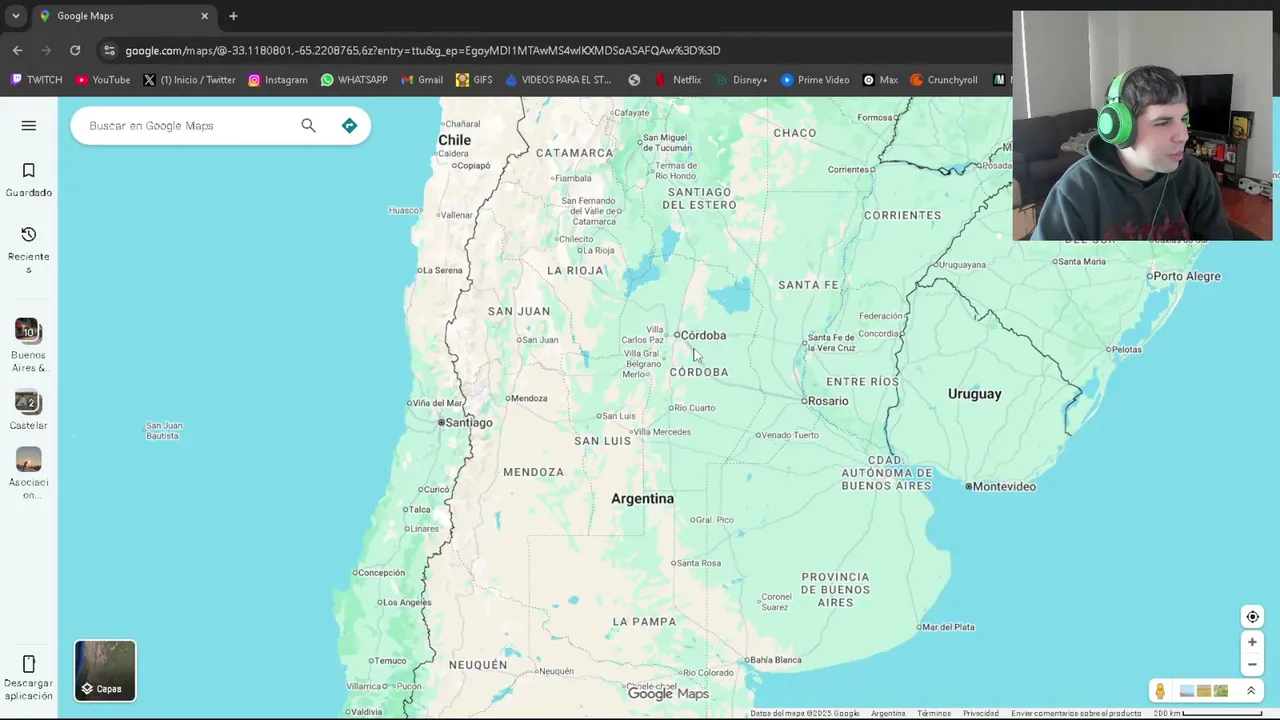Click the Uruguay country label

pos(974,394)
